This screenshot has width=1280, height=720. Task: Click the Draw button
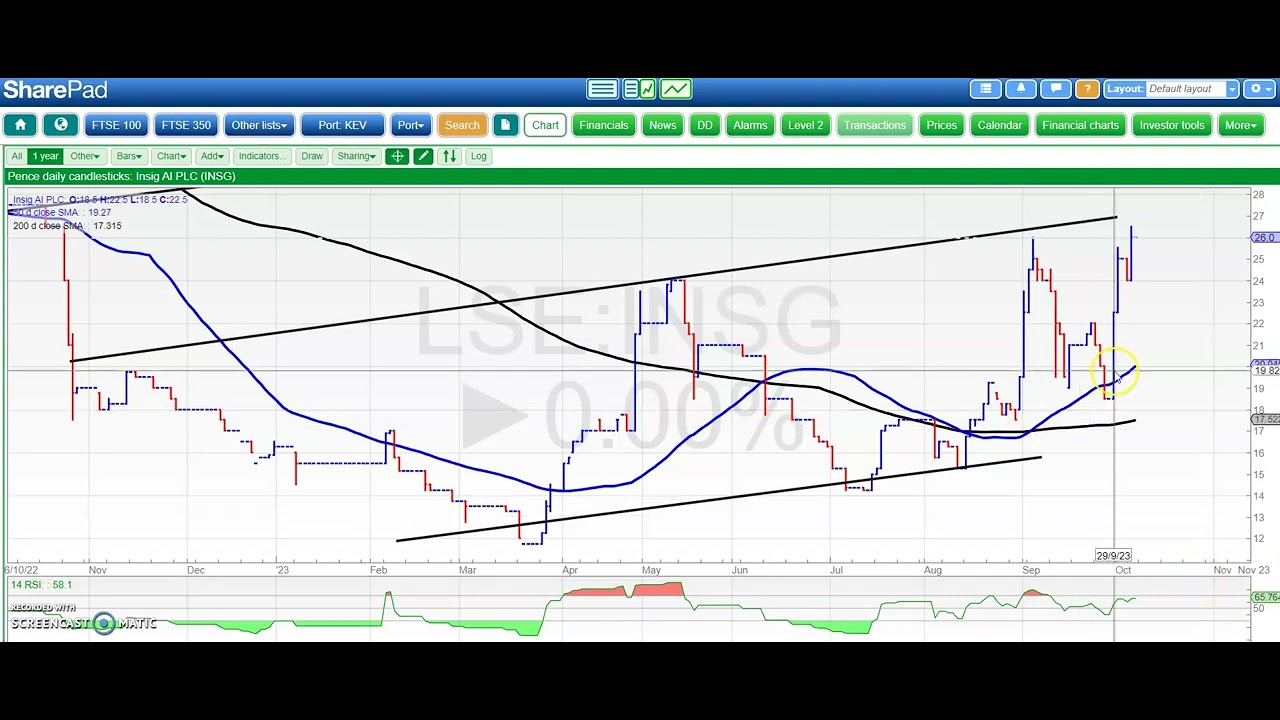click(x=312, y=156)
